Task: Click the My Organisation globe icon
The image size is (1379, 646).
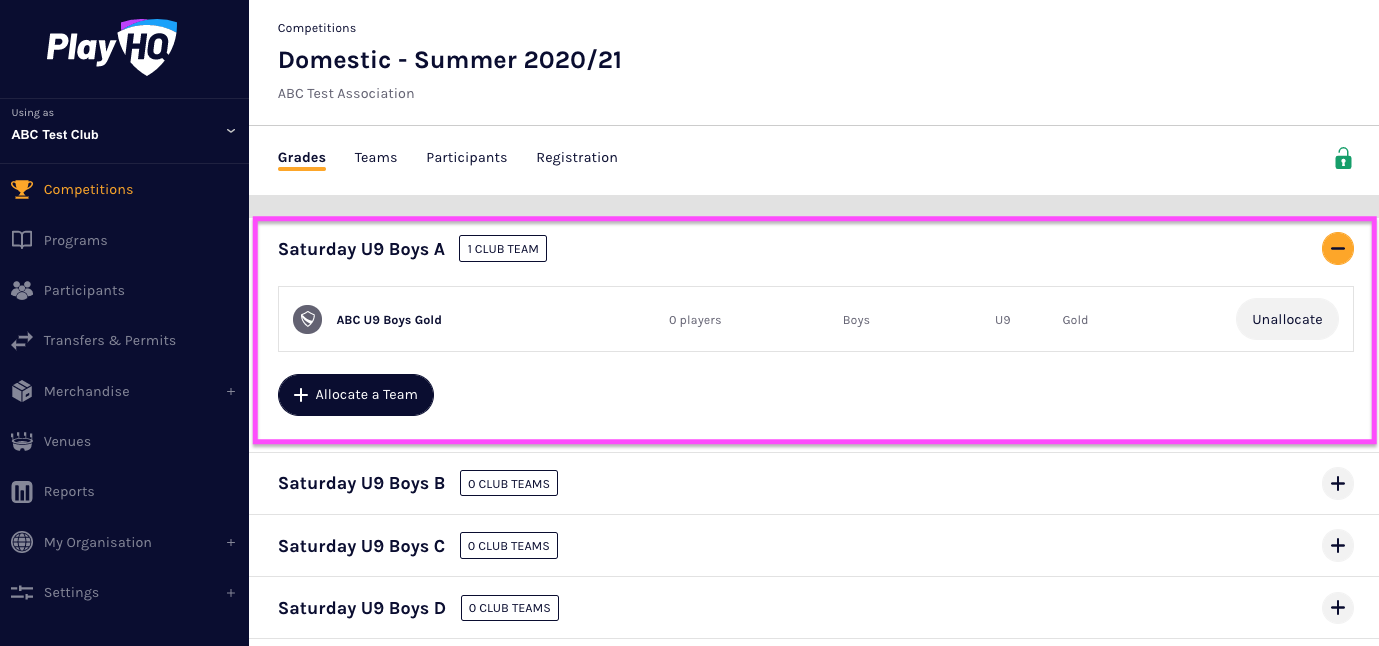Action: pyautogui.click(x=22, y=542)
